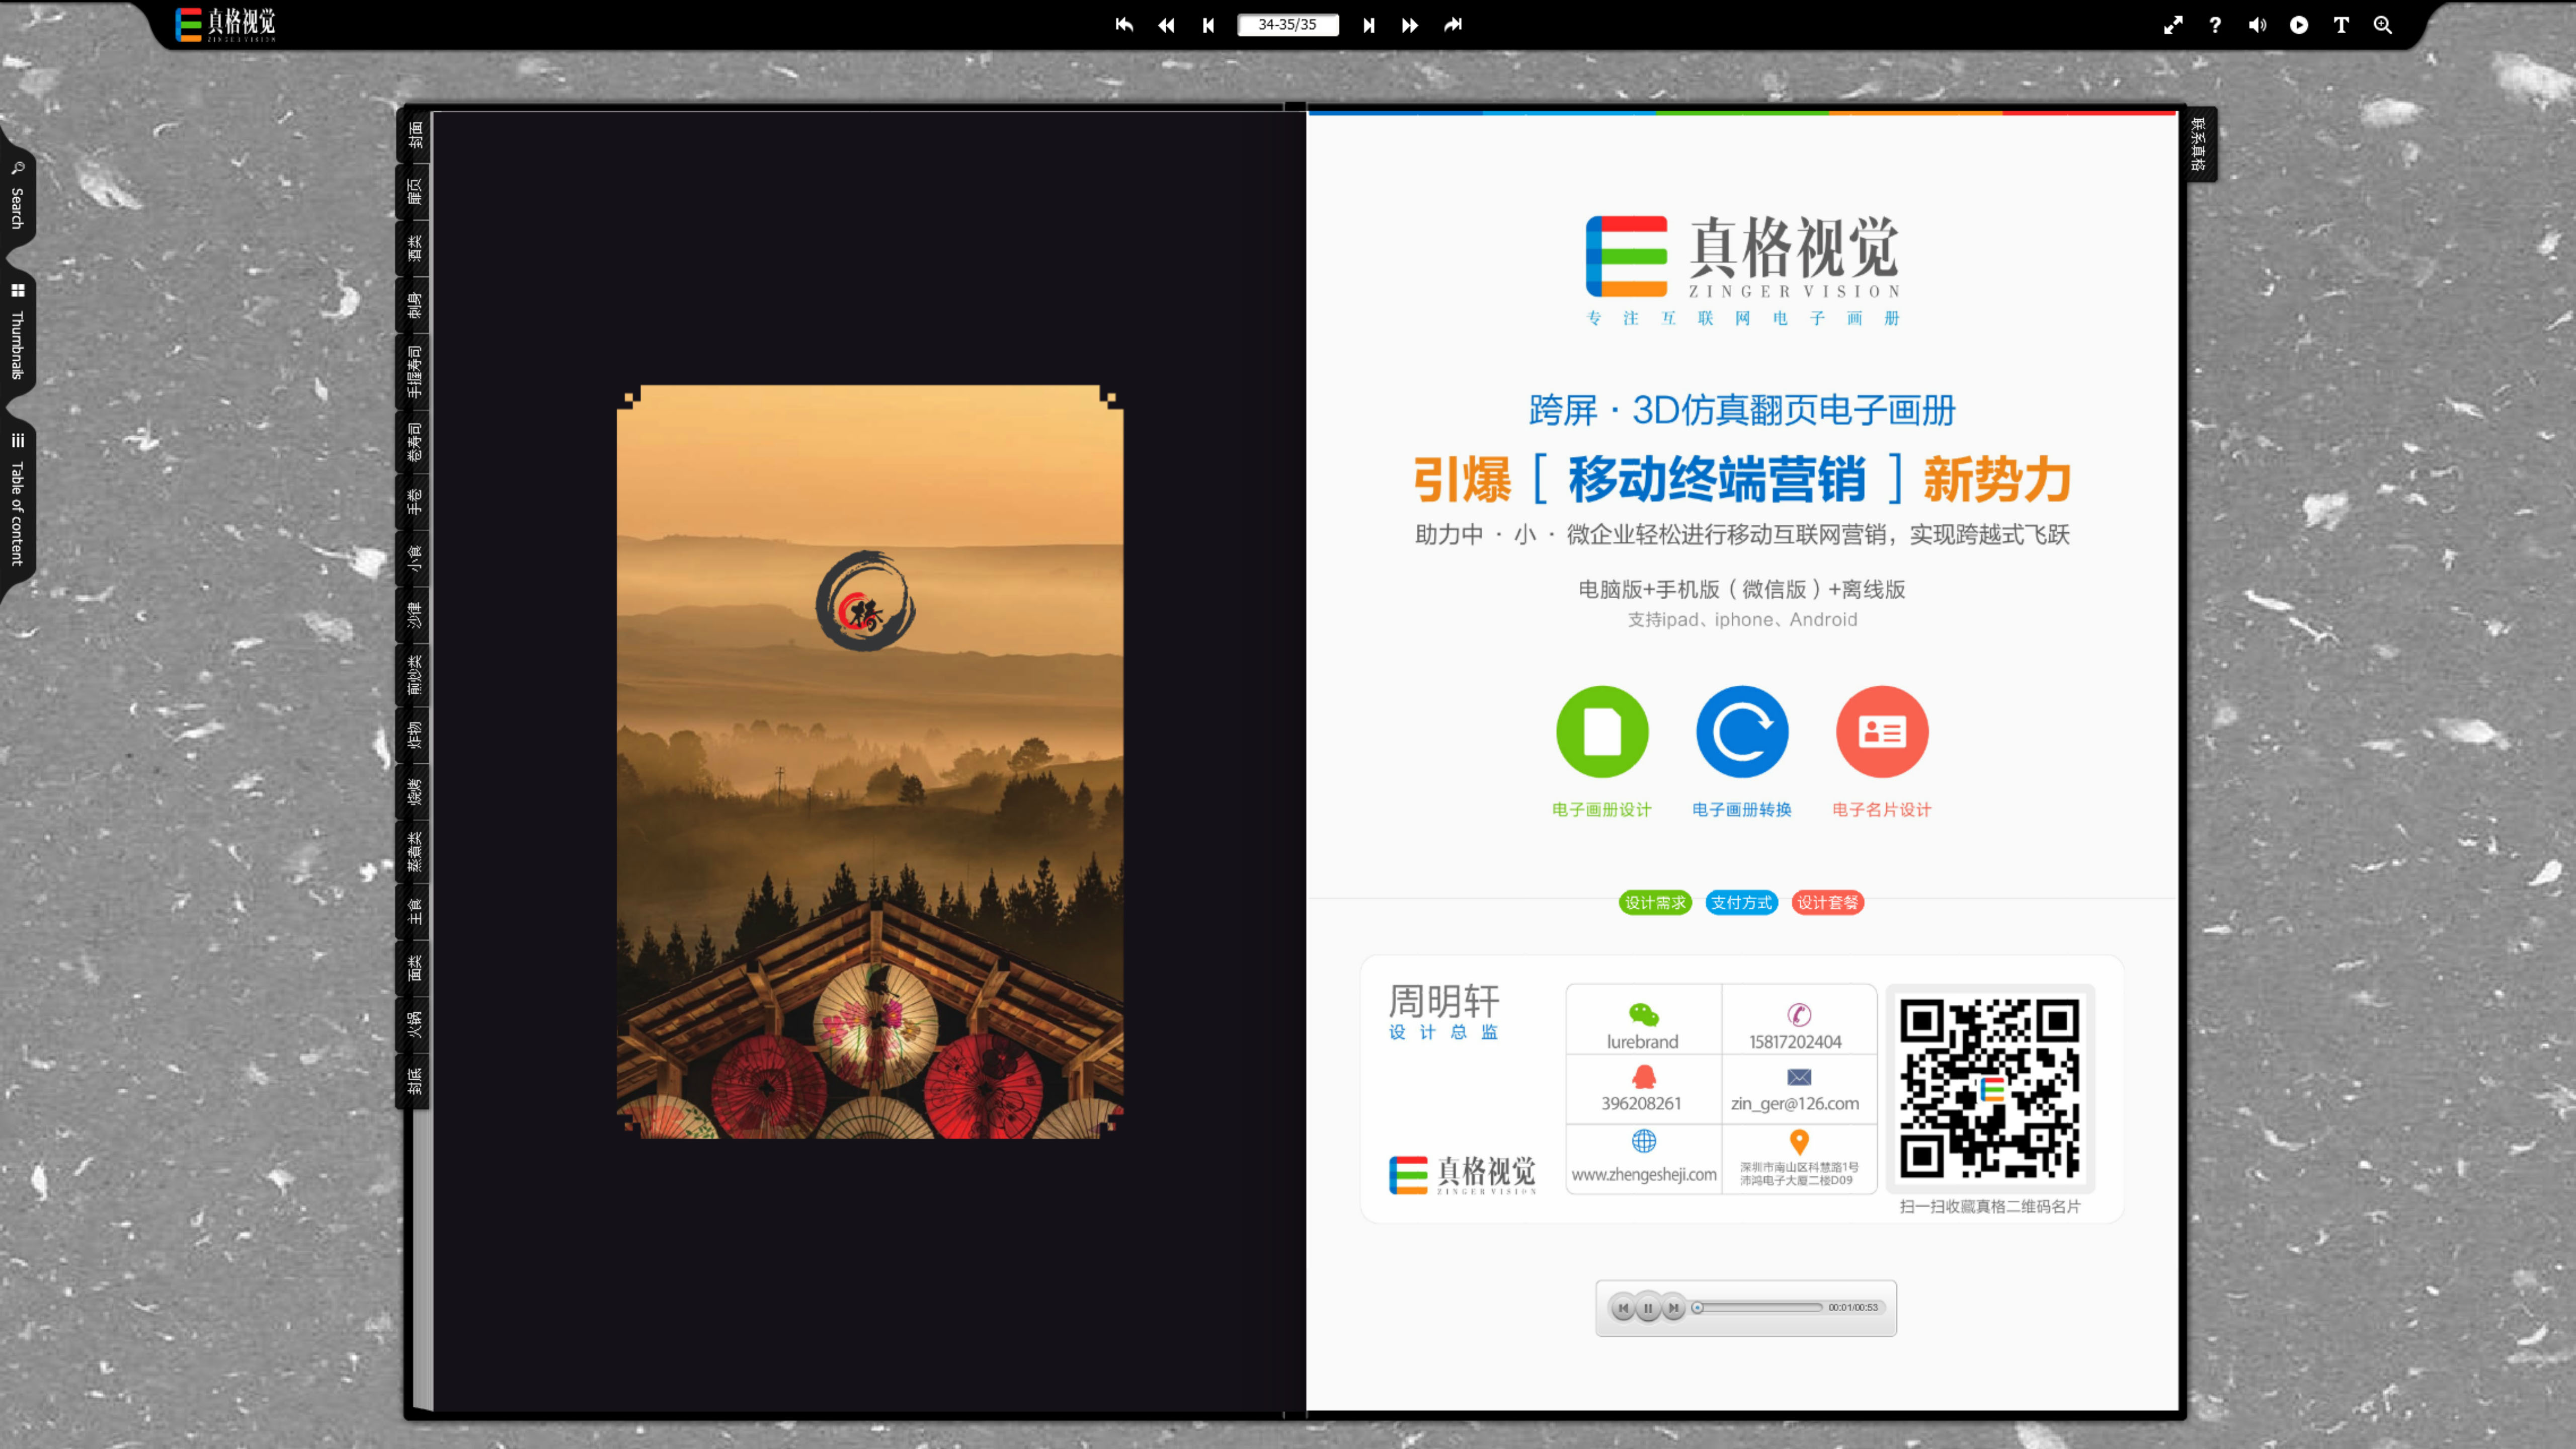Click the 支付方式 payment button
Viewport: 2576px width, 1449px height.
click(1741, 903)
